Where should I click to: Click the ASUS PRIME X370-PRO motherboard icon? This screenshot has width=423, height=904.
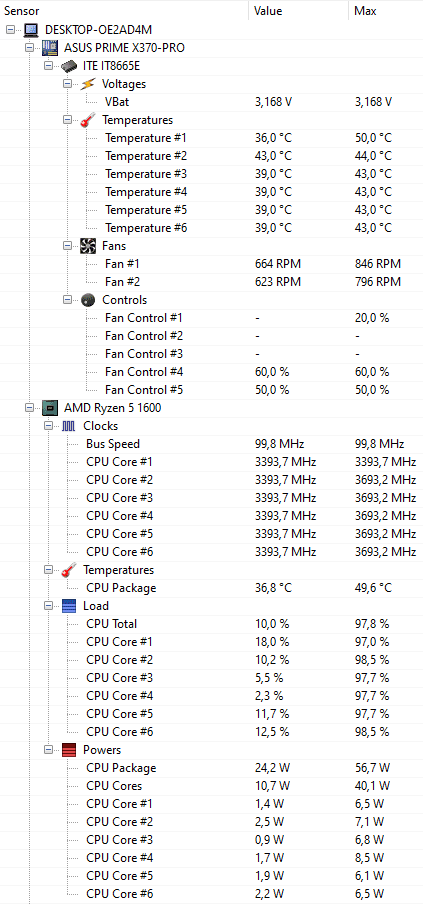(50, 48)
